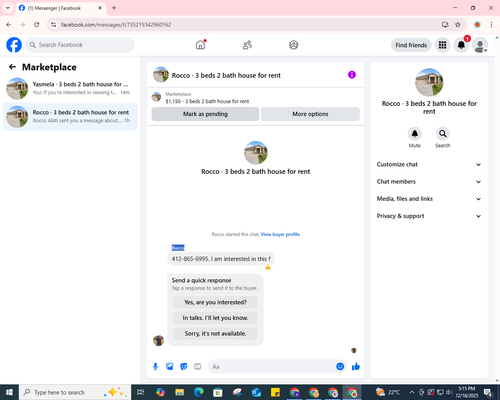Click More options button
This screenshot has height=400, width=500.
310,114
